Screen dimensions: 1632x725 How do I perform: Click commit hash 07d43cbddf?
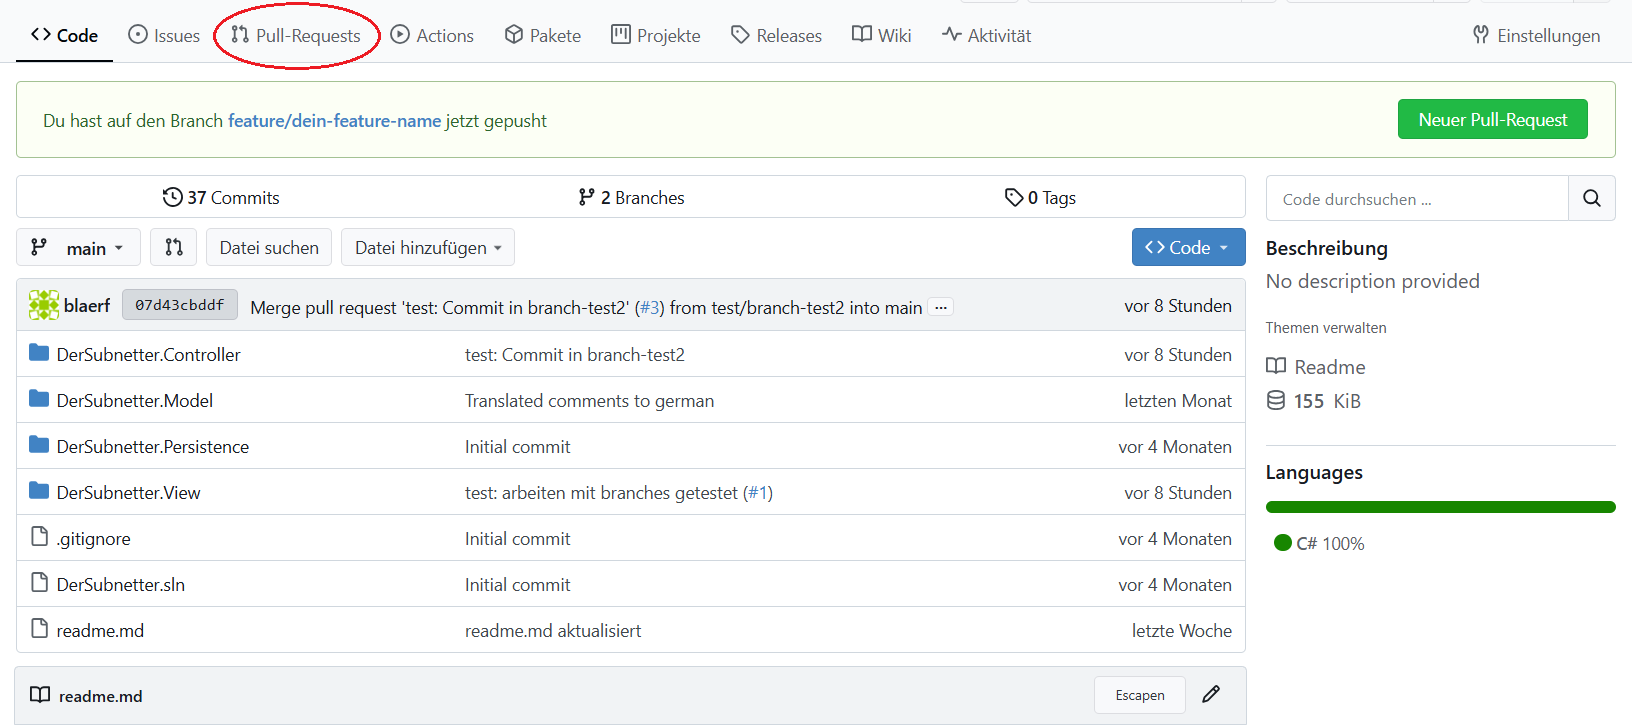click(180, 305)
